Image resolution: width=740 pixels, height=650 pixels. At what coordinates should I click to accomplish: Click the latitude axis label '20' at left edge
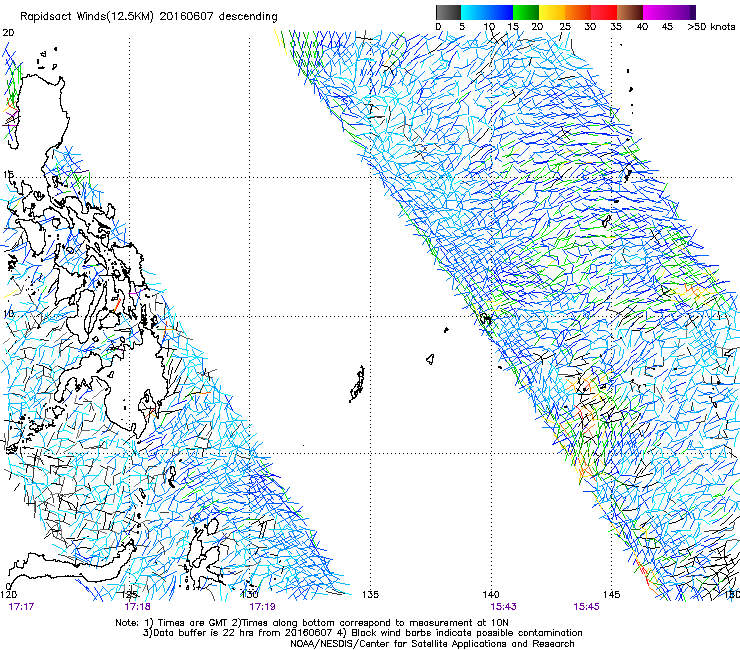tap(8, 33)
